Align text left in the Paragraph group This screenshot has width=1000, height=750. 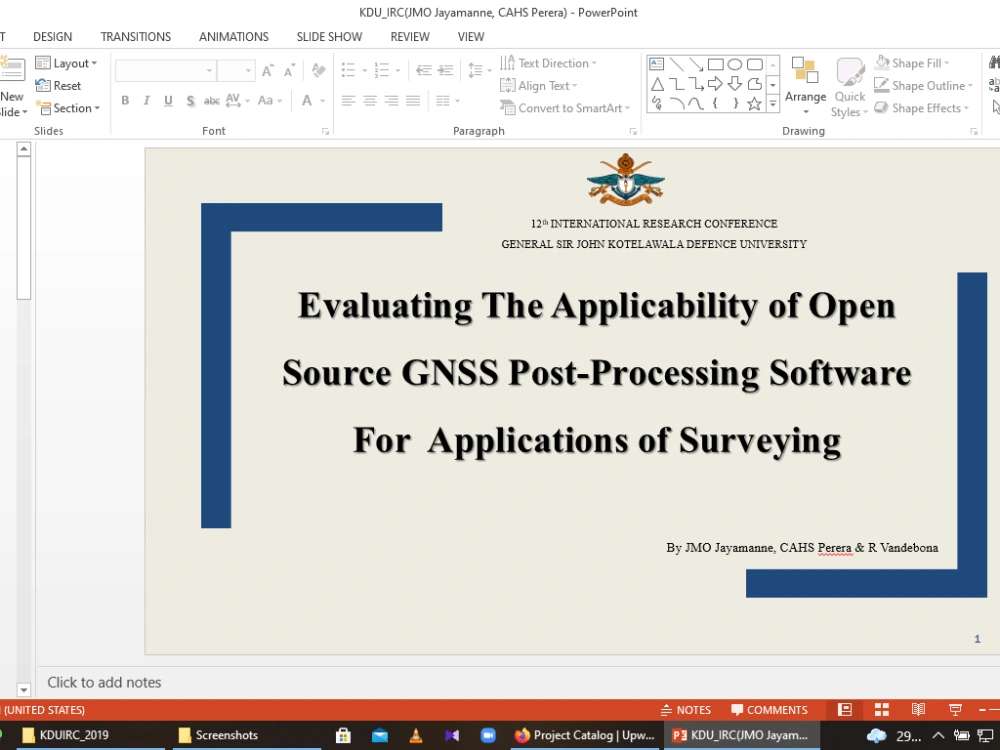[348, 101]
